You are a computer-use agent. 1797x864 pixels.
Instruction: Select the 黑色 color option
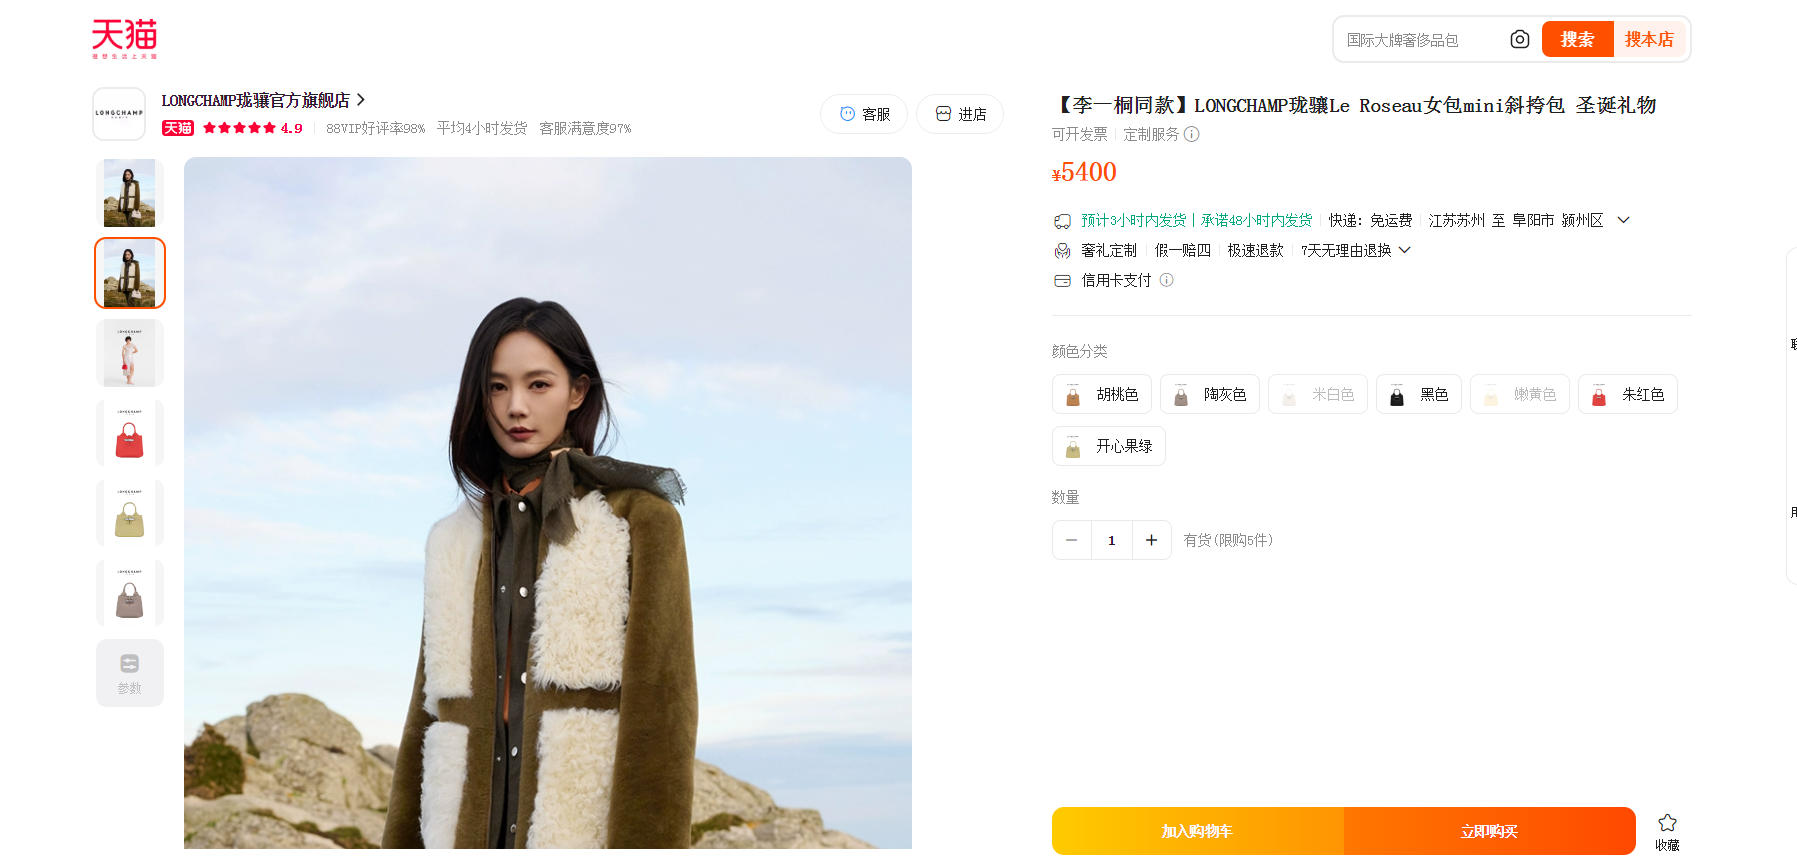pos(1419,394)
